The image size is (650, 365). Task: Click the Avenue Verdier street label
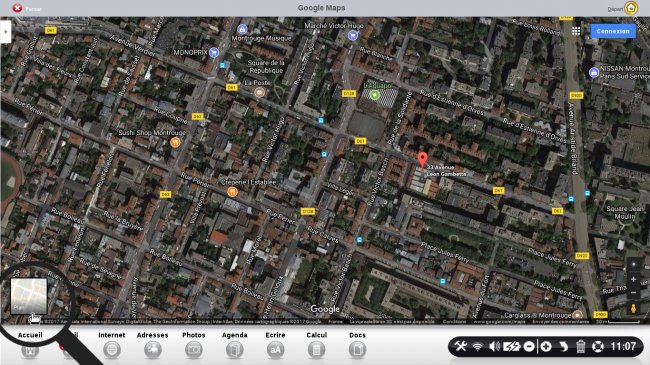133,45
